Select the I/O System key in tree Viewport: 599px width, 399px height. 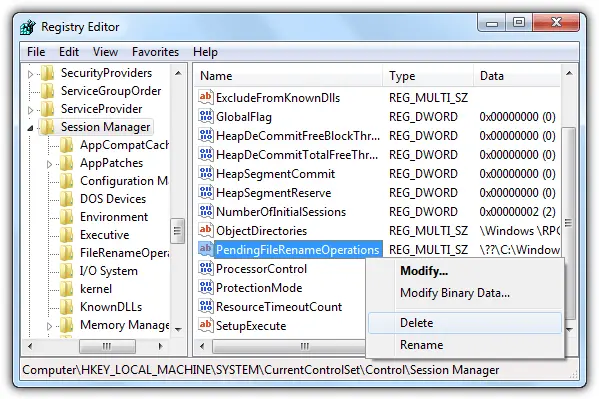pos(108,271)
